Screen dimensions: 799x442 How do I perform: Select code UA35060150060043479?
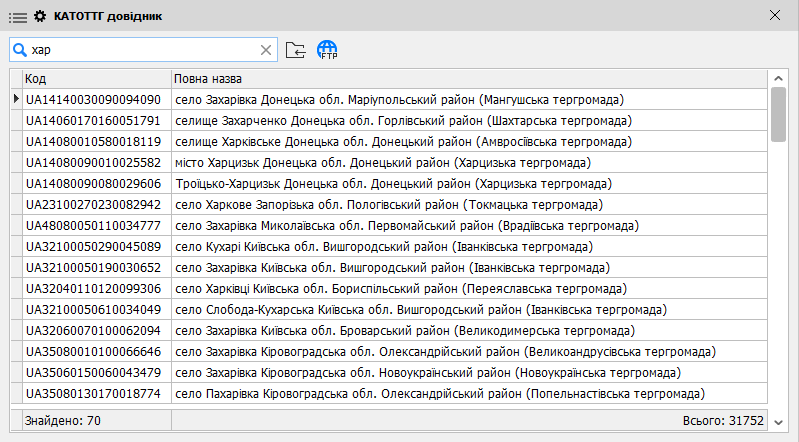[93, 373]
